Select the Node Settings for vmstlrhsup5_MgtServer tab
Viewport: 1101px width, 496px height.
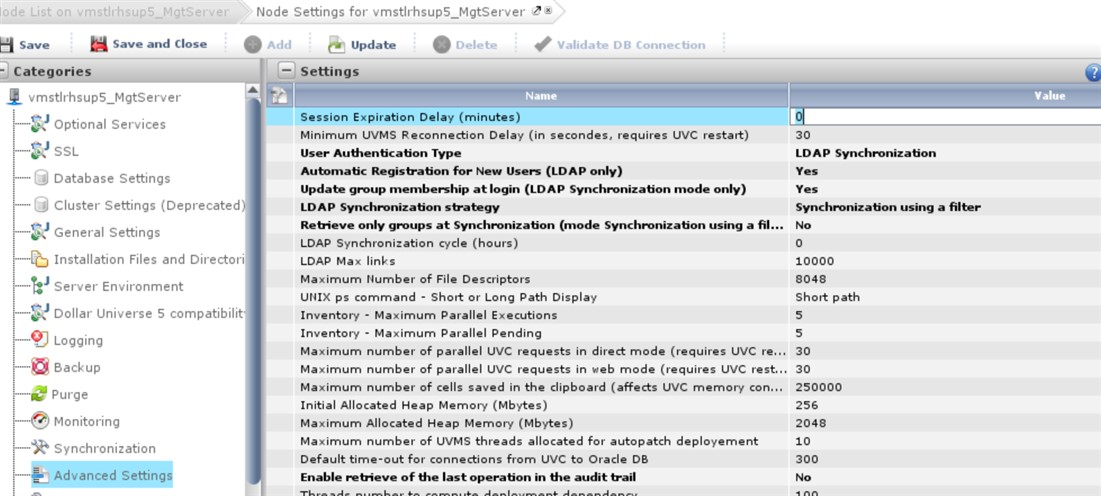coord(390,12)
